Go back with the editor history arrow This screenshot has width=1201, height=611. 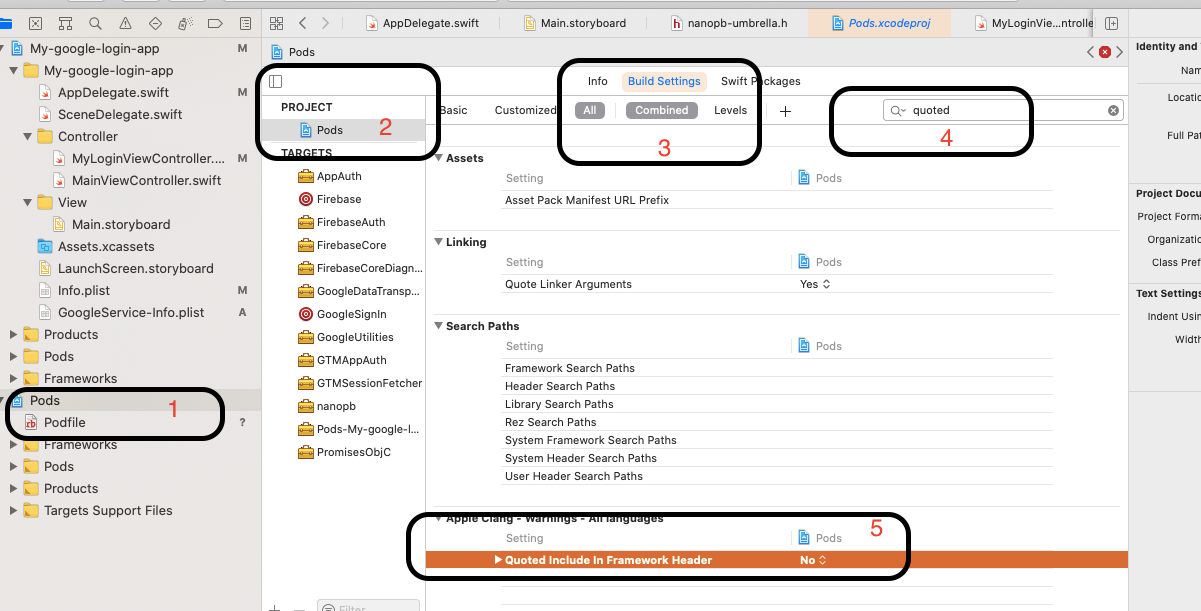tap(303, 22)
